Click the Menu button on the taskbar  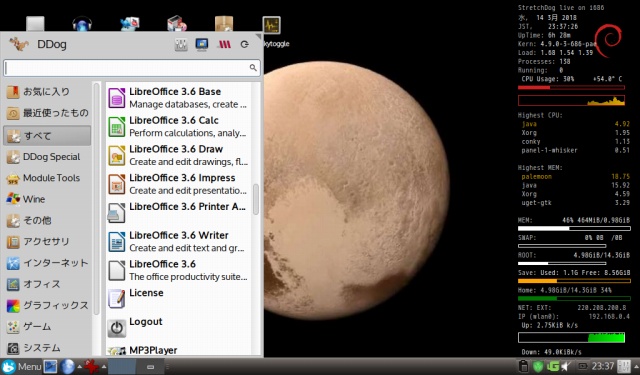click(21, 366)
